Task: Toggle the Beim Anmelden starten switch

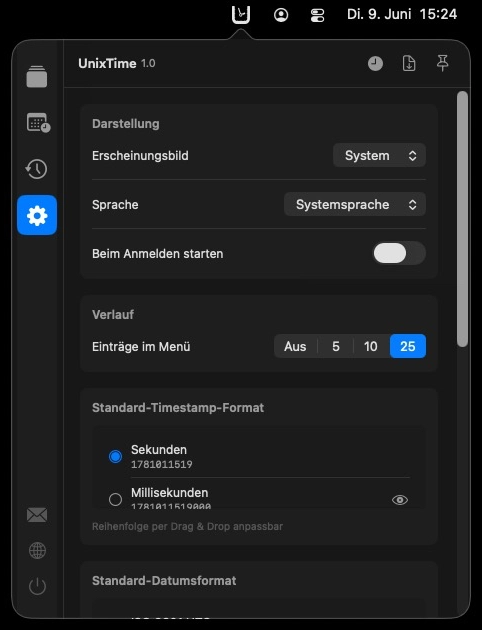Action: click(x=399, y=254)
